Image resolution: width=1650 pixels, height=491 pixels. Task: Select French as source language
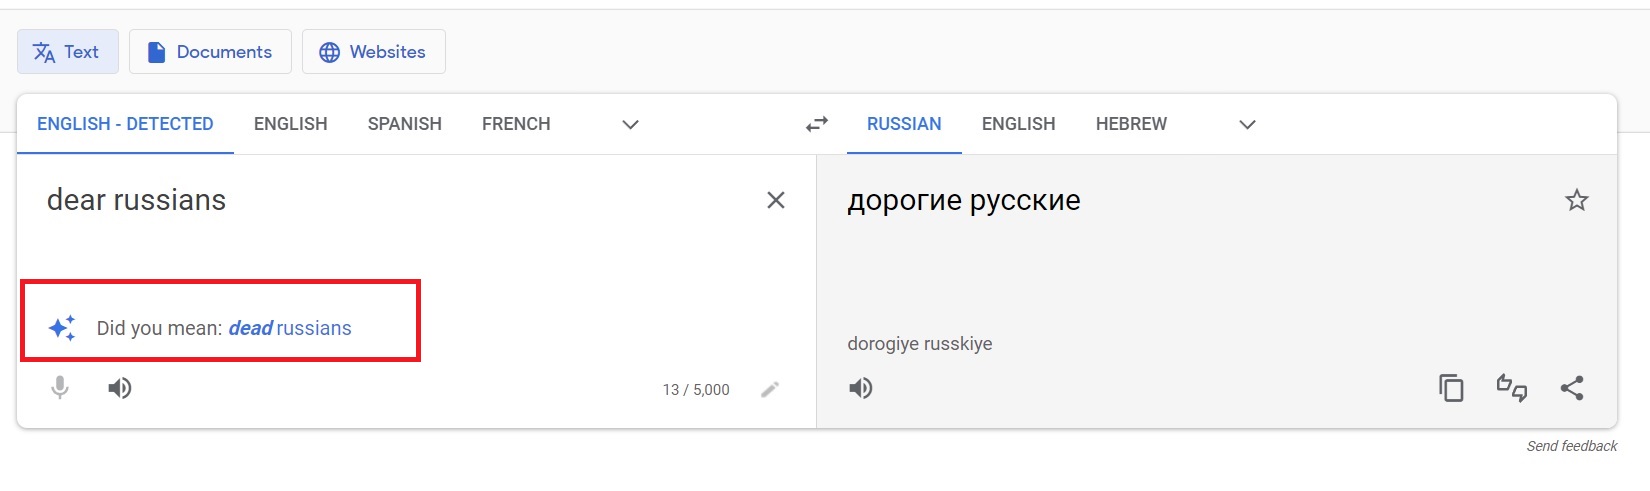point(516,124)
